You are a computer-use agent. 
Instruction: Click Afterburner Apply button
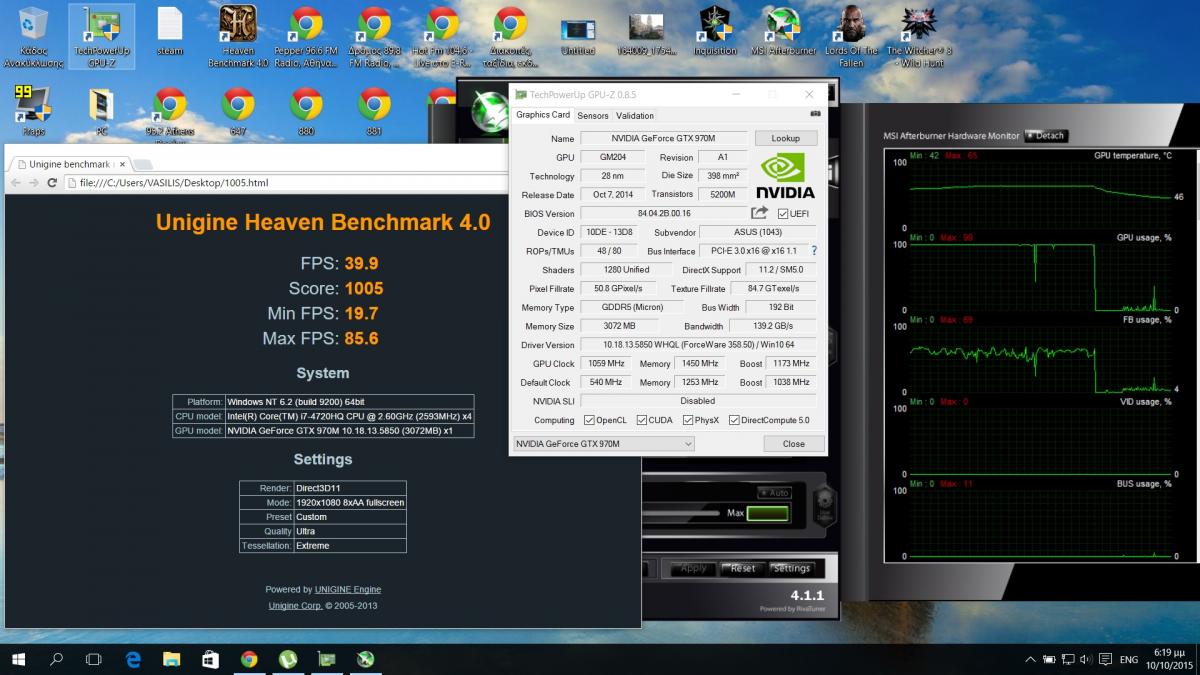point(694,568)
